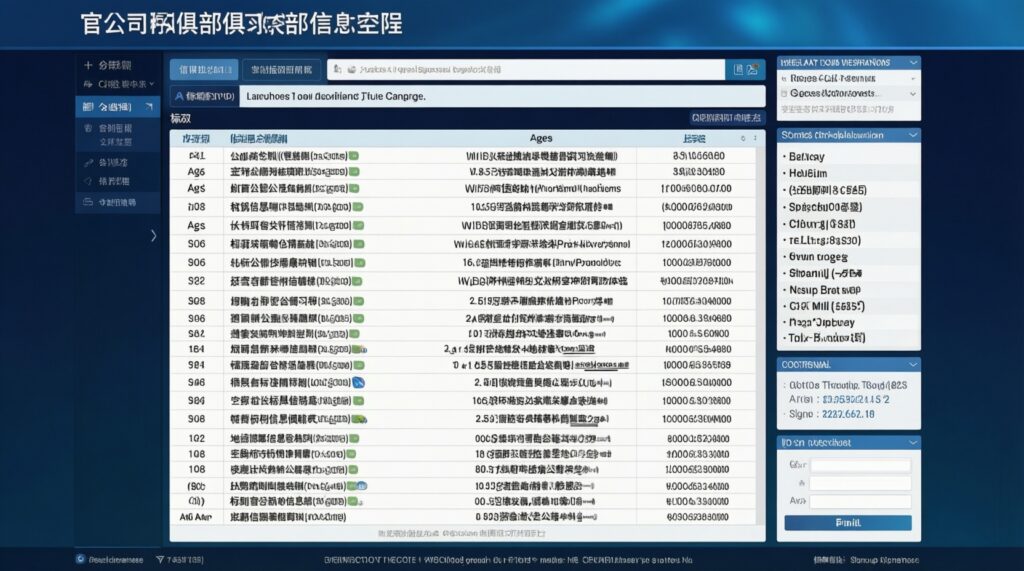The width and height of the screenshot is (1024, 571).
Task: Click the green status badge in the first table row
Action: click(x=354, y=157)
